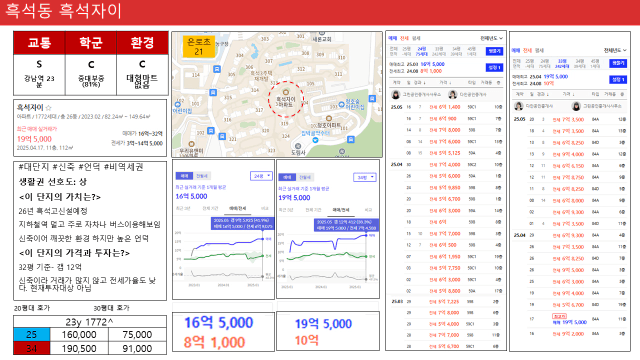Click the 청호아파트 building marker on map
Screen dimensions: 640x360
(x=329, y=119)
